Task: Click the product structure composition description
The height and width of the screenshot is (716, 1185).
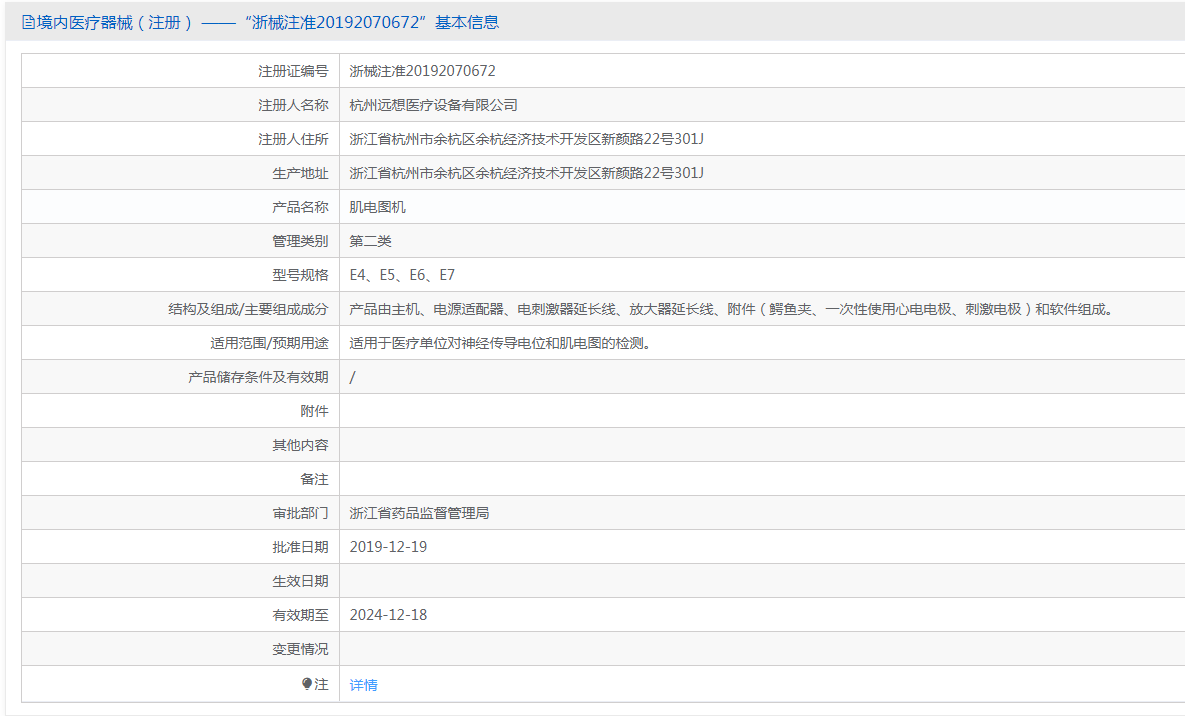Action: pyautogui.click(x=730, y=309)
